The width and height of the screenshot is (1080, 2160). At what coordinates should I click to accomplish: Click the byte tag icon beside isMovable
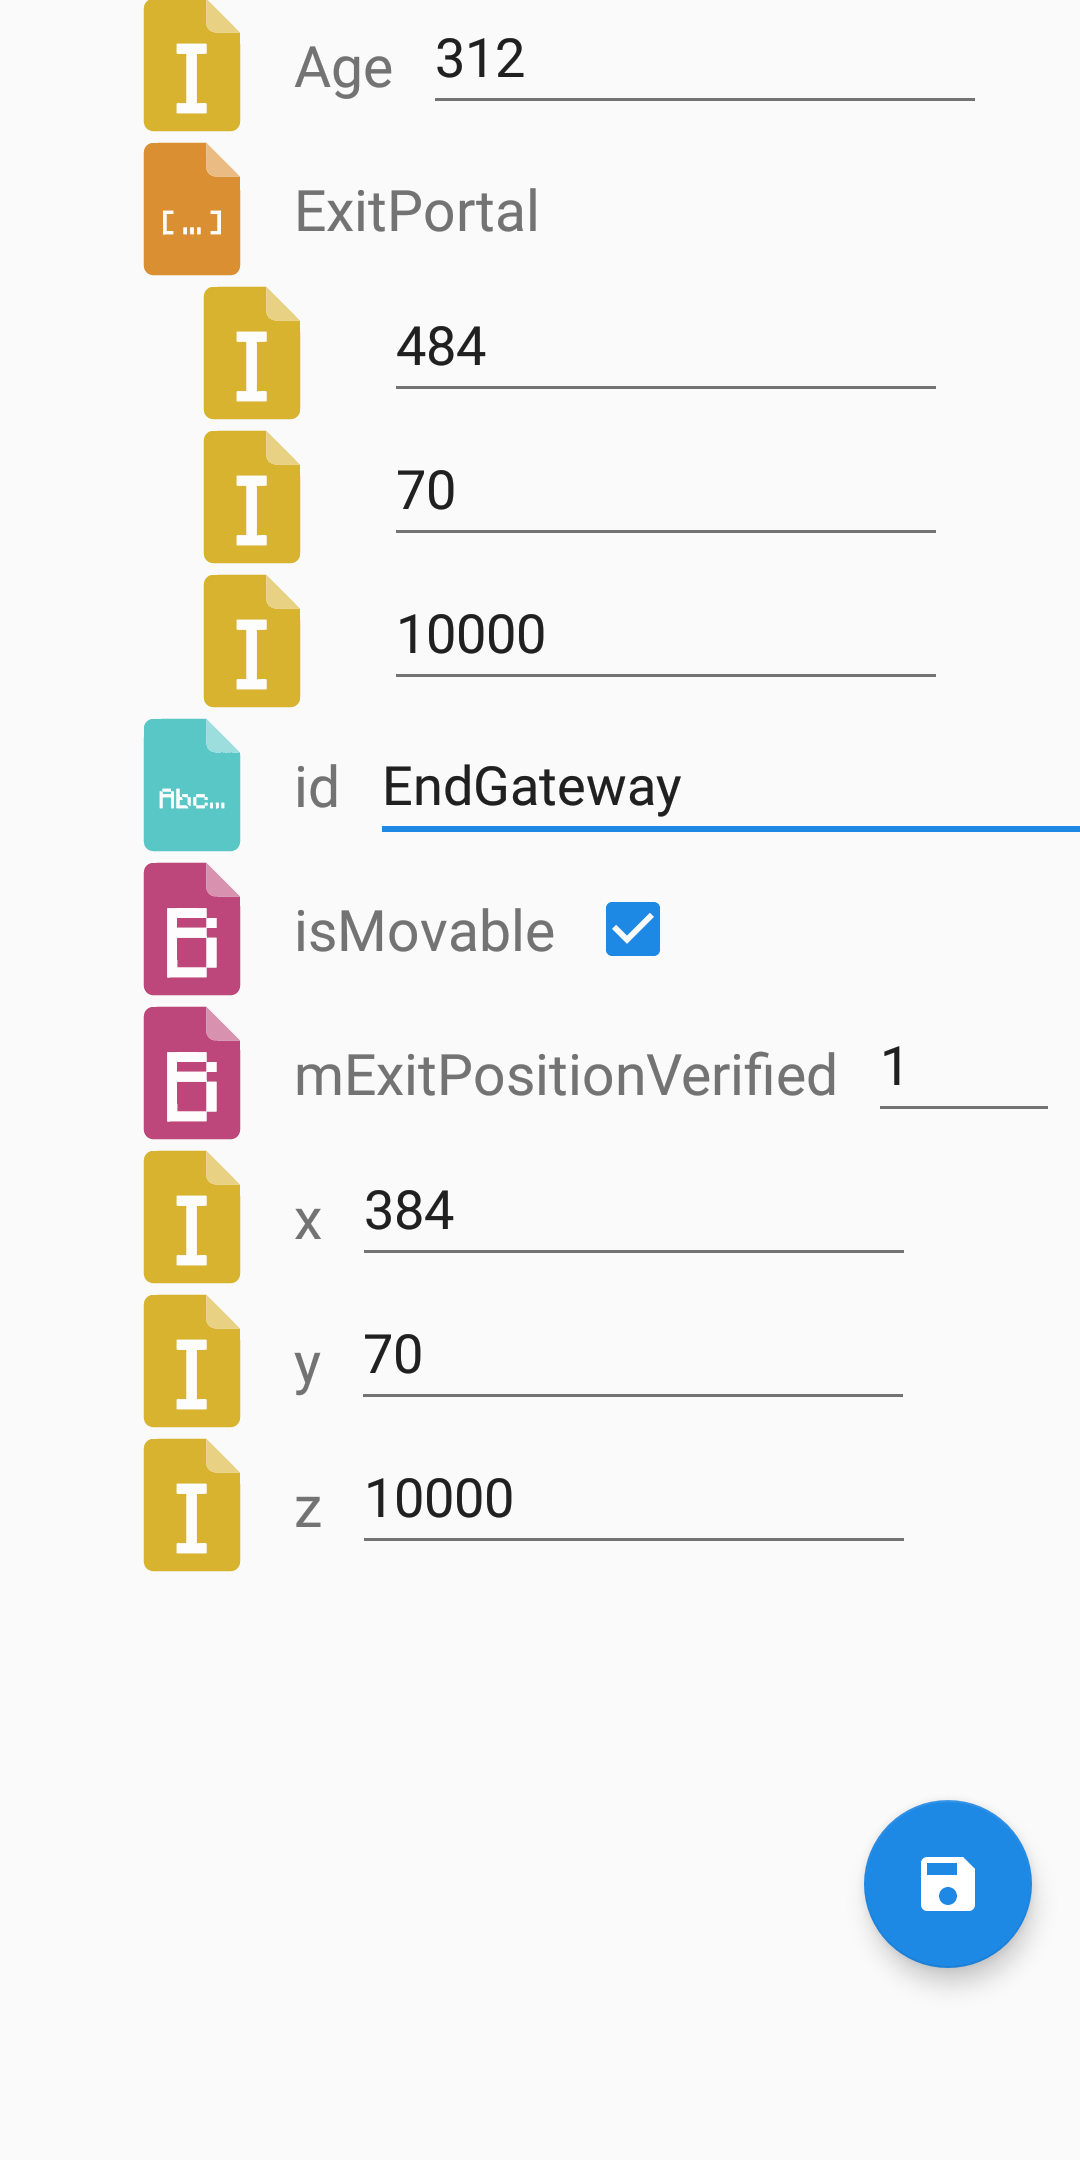point(192,930)
